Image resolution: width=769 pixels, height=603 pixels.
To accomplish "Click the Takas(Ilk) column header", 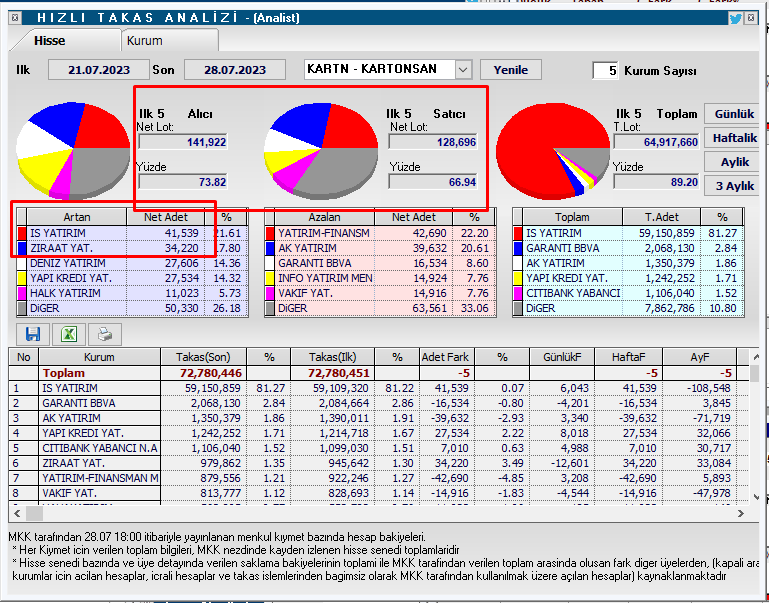I will coord(333,357).
